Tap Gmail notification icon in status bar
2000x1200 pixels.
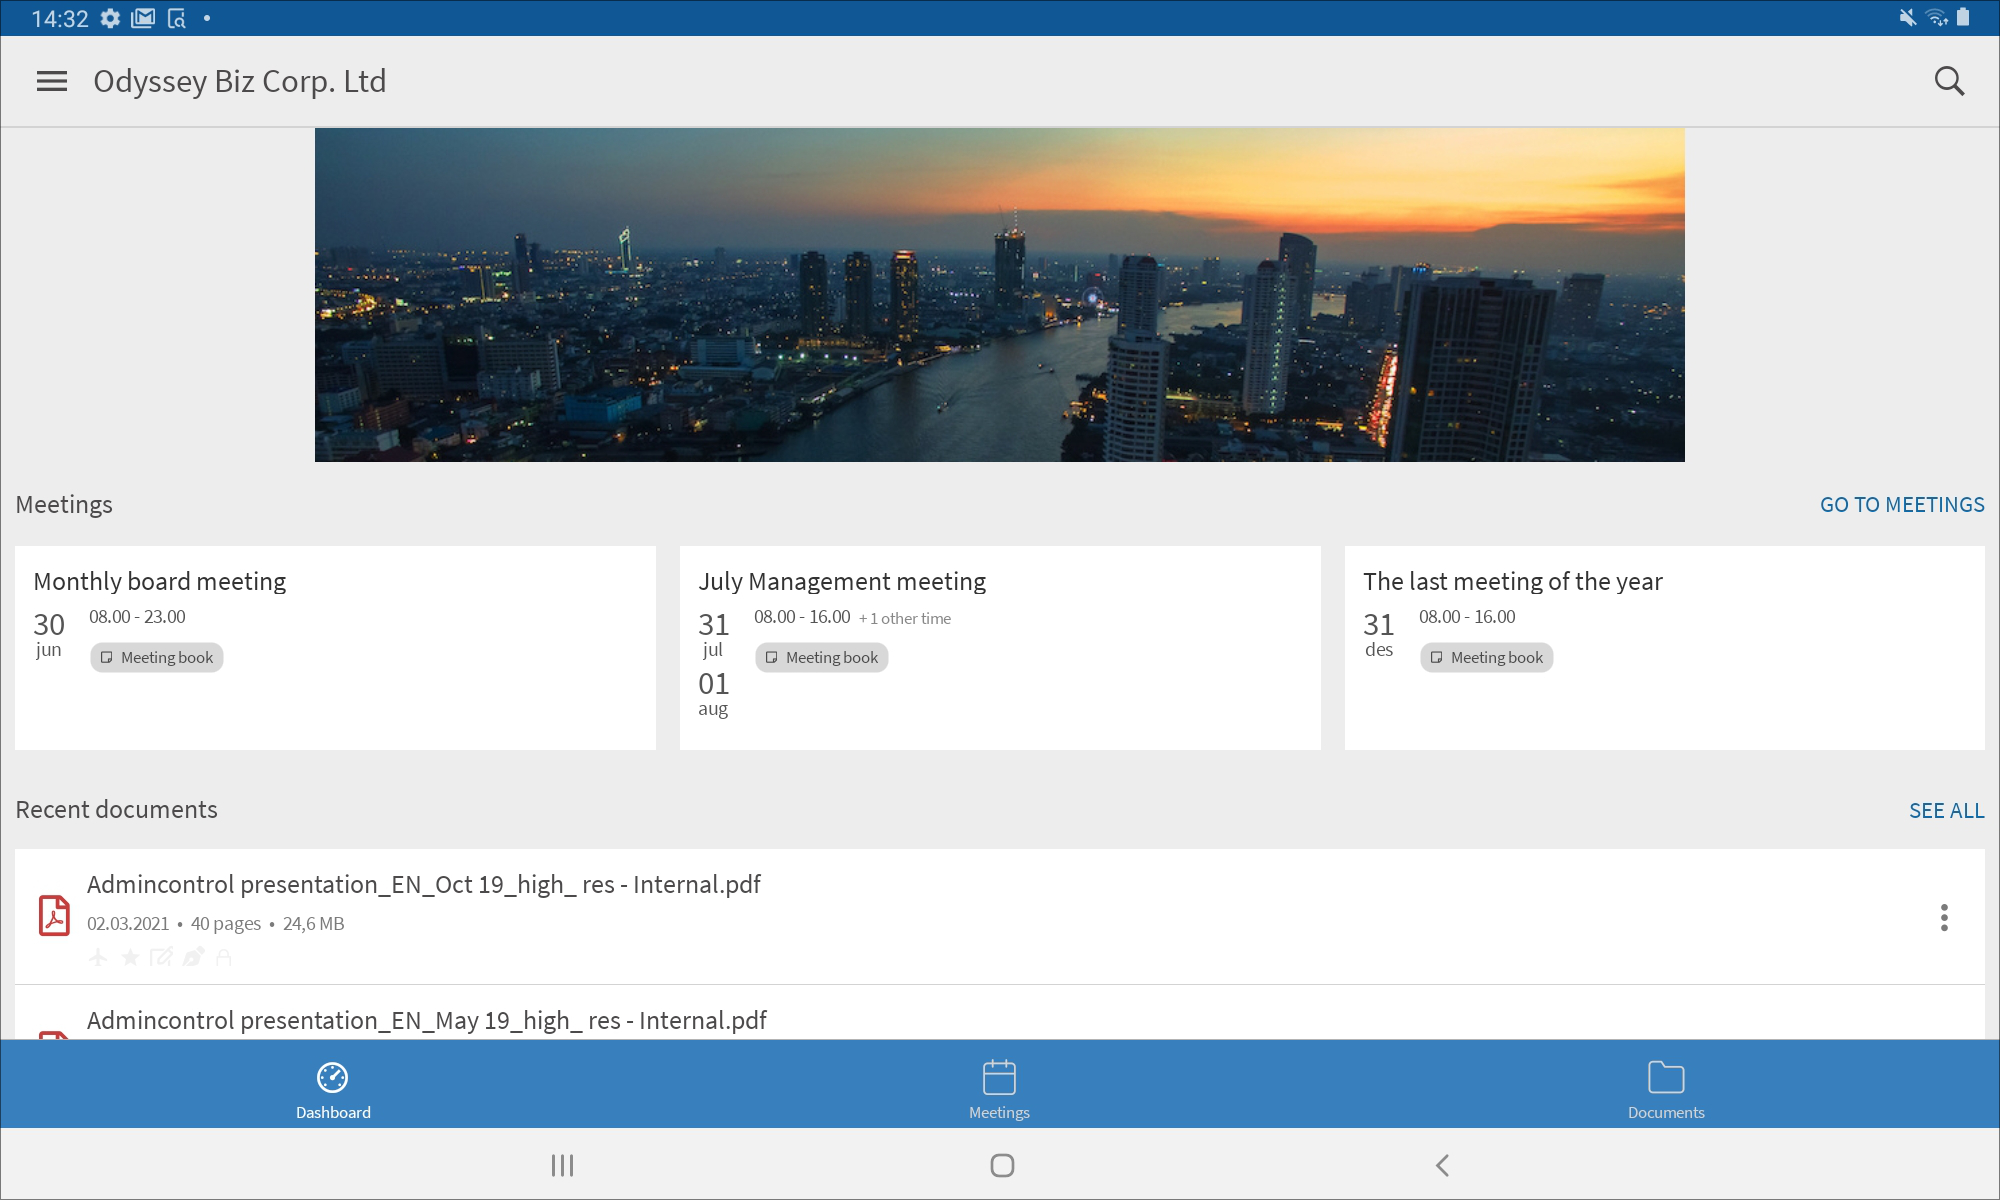click(143, 18)
